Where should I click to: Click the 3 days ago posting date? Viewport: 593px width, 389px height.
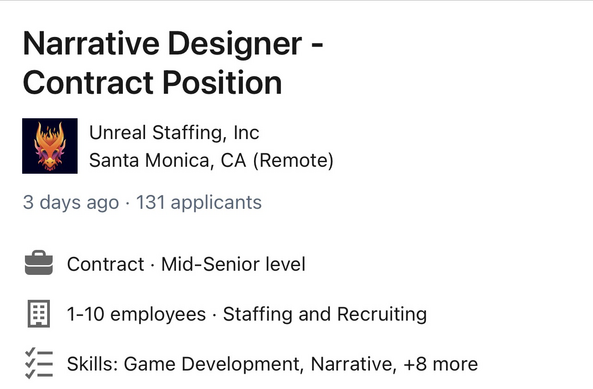click(x=71, y=202)
